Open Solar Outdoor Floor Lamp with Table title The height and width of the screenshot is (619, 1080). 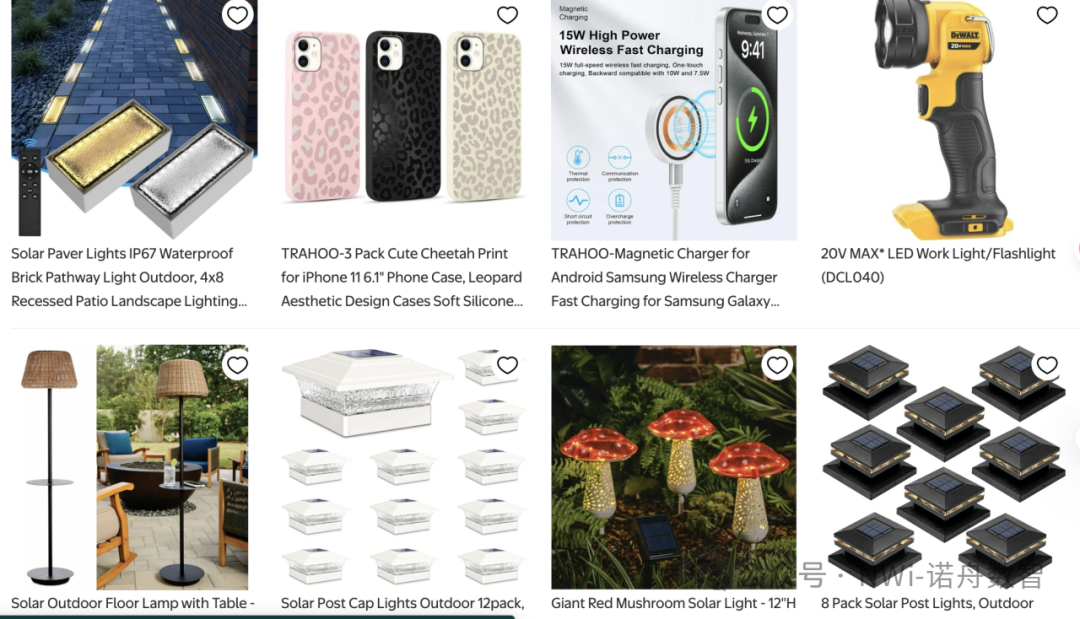tap(133, 603)
